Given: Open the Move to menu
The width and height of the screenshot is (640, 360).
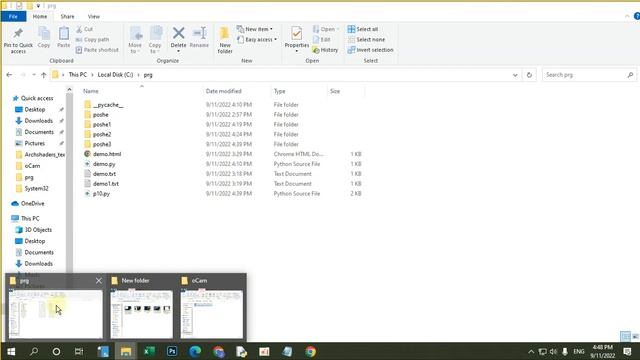Looking at the screenshot, I should click(135, 40).
